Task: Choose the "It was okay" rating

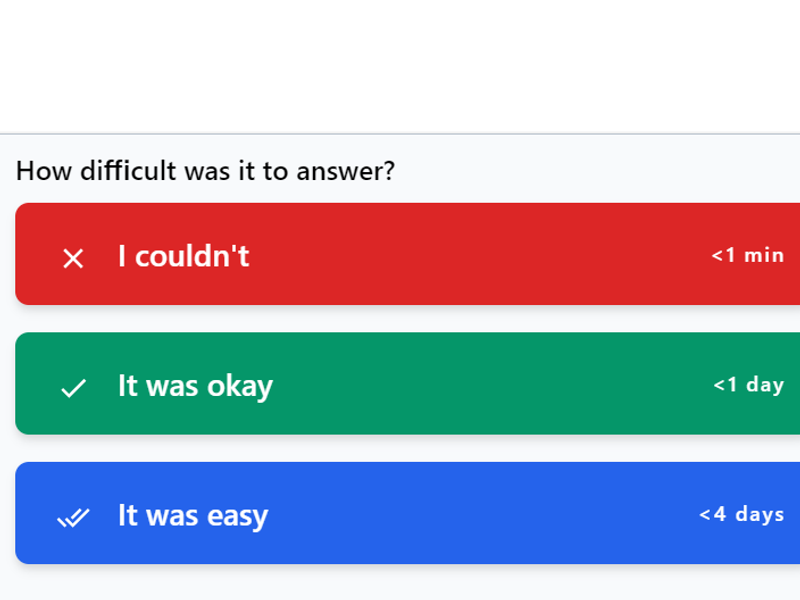Action: tap(195, 386)
